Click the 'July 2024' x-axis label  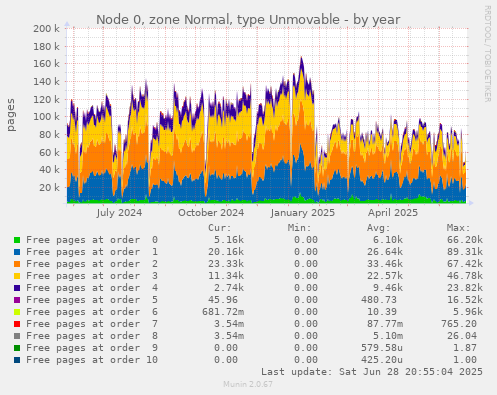119,213
